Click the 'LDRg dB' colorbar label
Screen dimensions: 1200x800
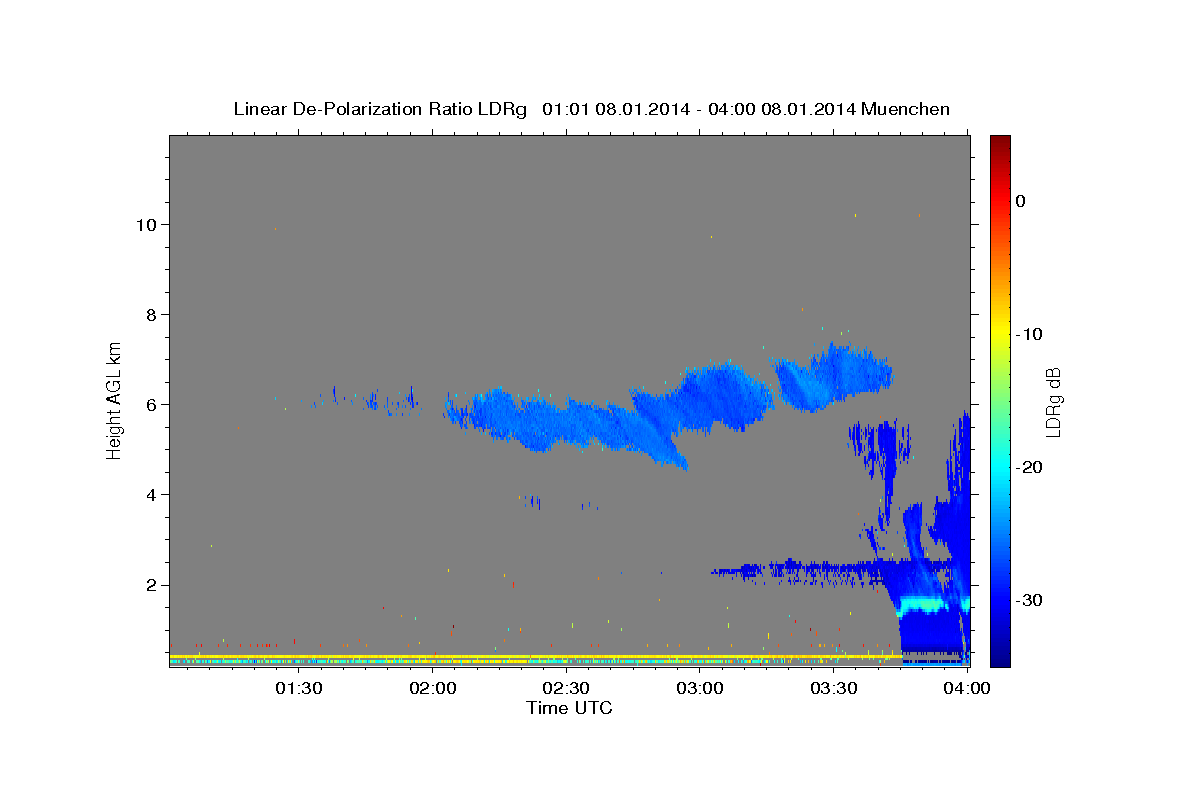tap(1052, 402)
